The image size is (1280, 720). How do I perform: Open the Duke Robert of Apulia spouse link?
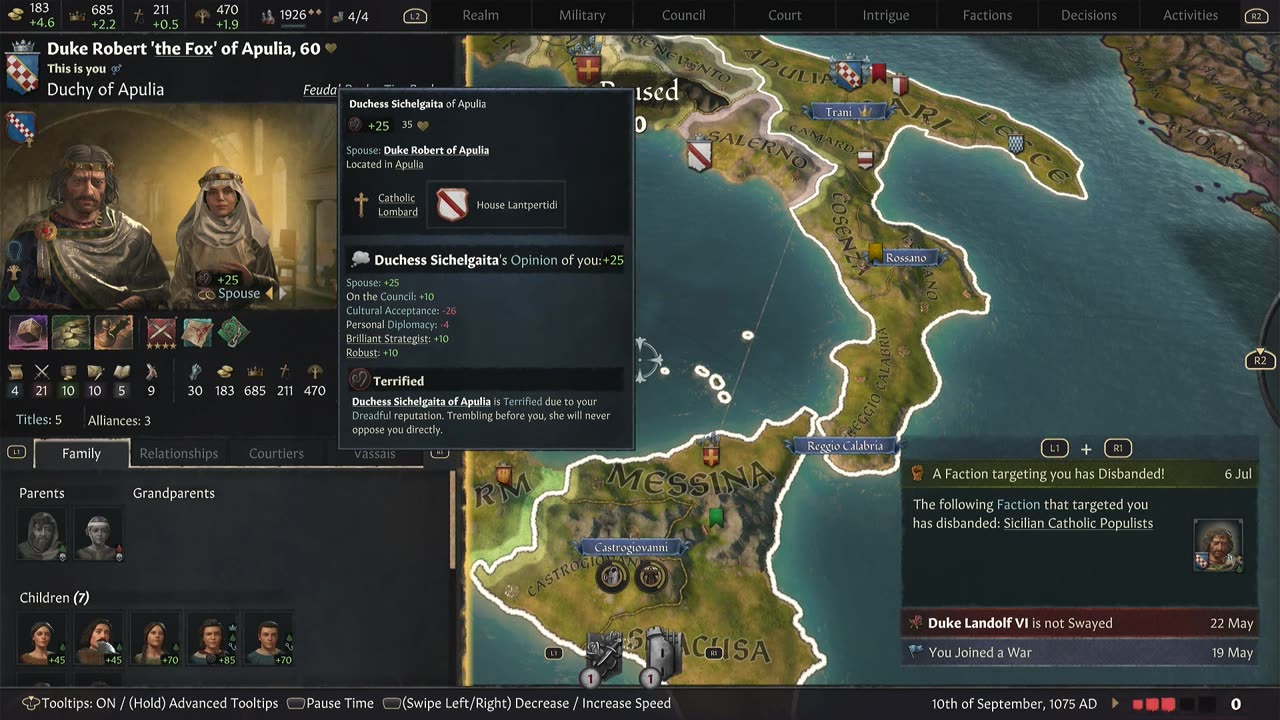click(436, 150)
